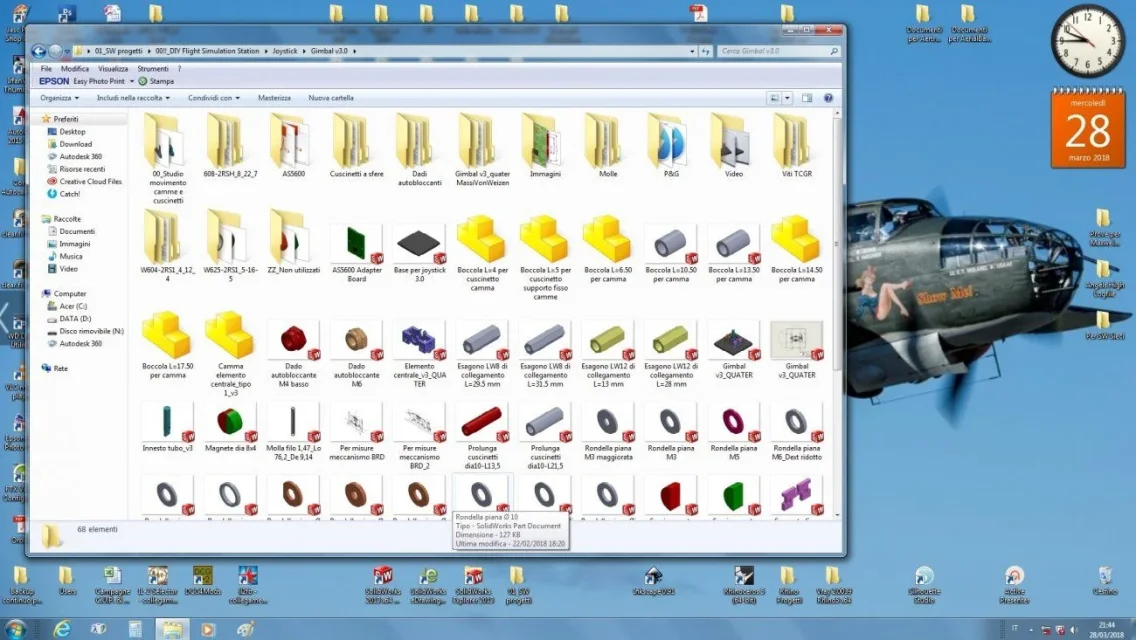Viewport: 1136px width, 640px height.
Task: Select Boccola L=6.50 per camma part
Action: [x=608, y=250]
